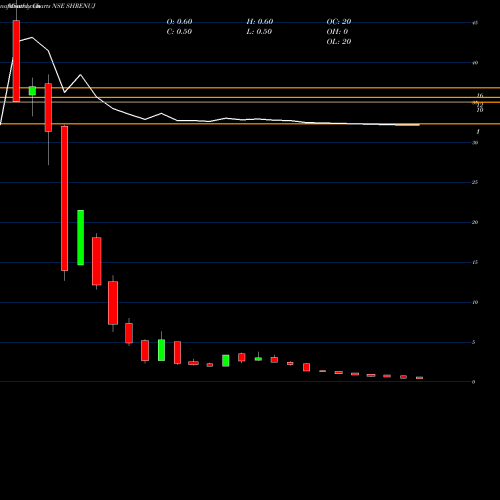Click the "NSE SHRENUJ" chart title
The width and height of the screenshot is (500, 500).
tap(74, 6)
